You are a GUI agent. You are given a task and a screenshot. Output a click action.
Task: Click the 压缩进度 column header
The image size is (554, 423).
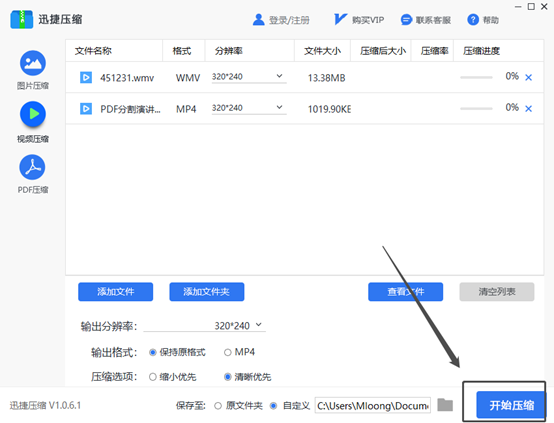[x=481, y=51]
